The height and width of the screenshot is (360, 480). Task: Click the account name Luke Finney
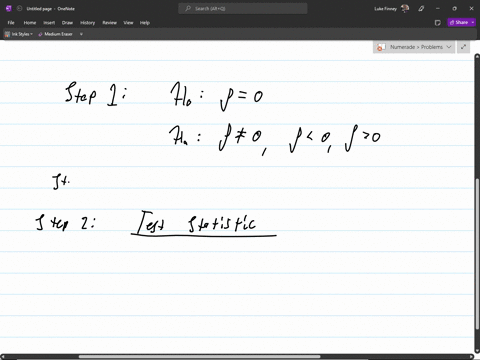(386, 9)
